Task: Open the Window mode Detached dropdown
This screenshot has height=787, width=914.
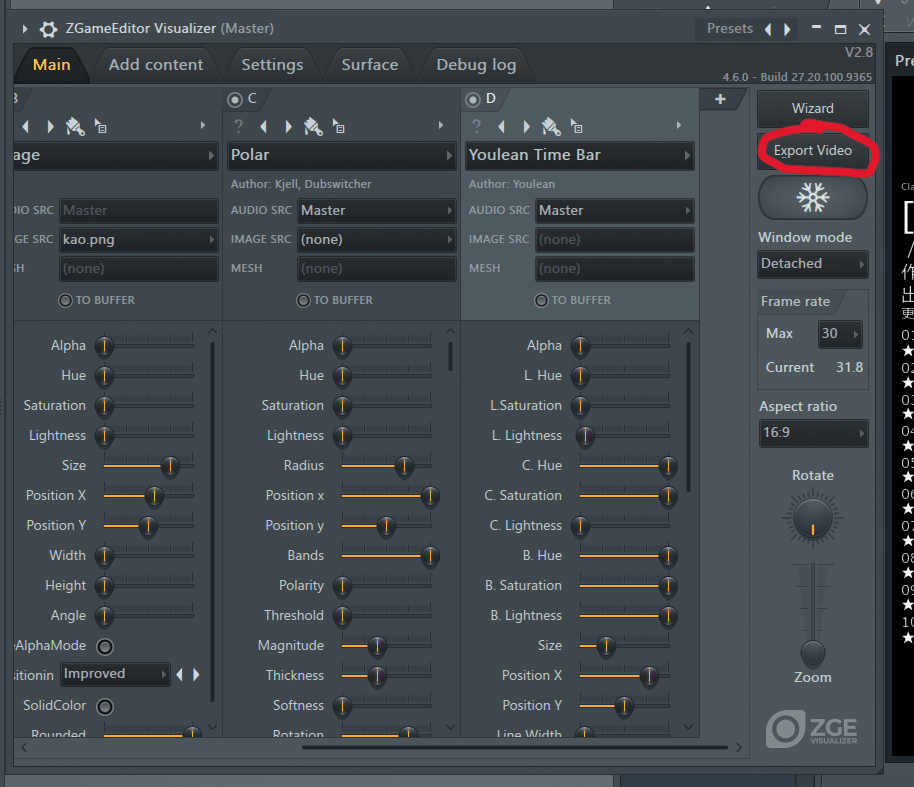Action: [x=813, y=264]
